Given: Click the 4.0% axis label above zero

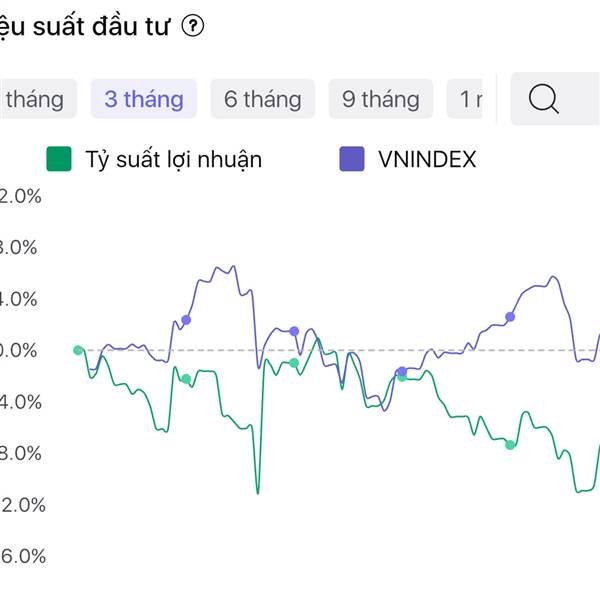Looking at the screenshot, I should click(22, 299).
